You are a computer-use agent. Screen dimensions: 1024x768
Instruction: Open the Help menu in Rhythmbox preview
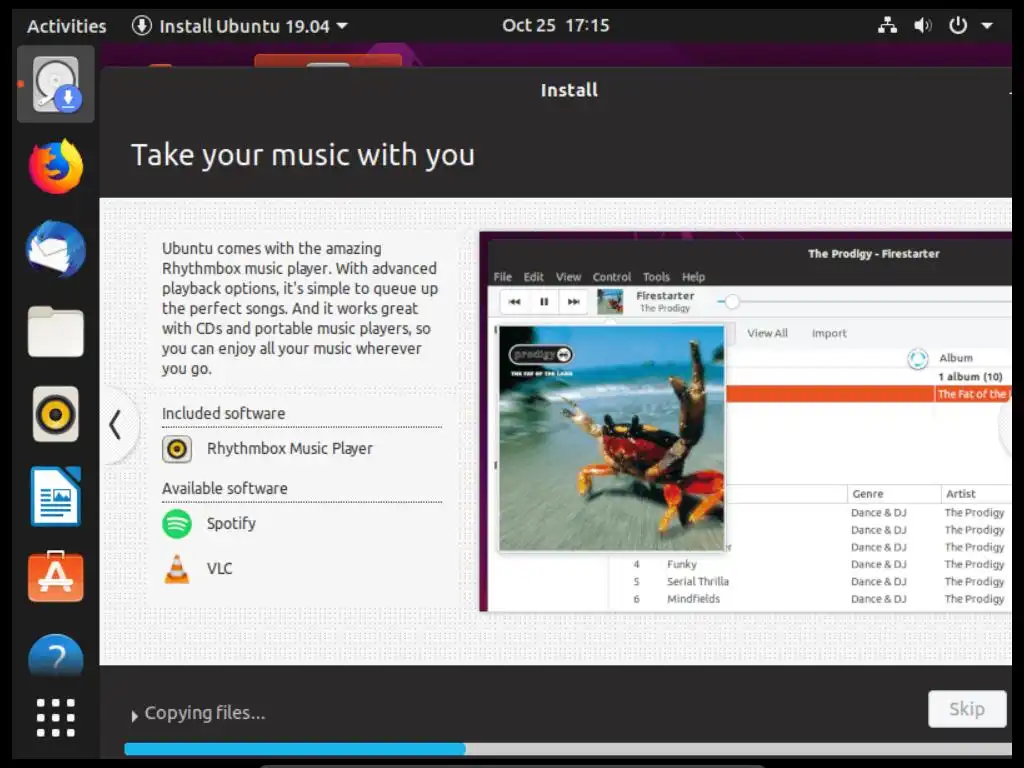click(694, 277)
